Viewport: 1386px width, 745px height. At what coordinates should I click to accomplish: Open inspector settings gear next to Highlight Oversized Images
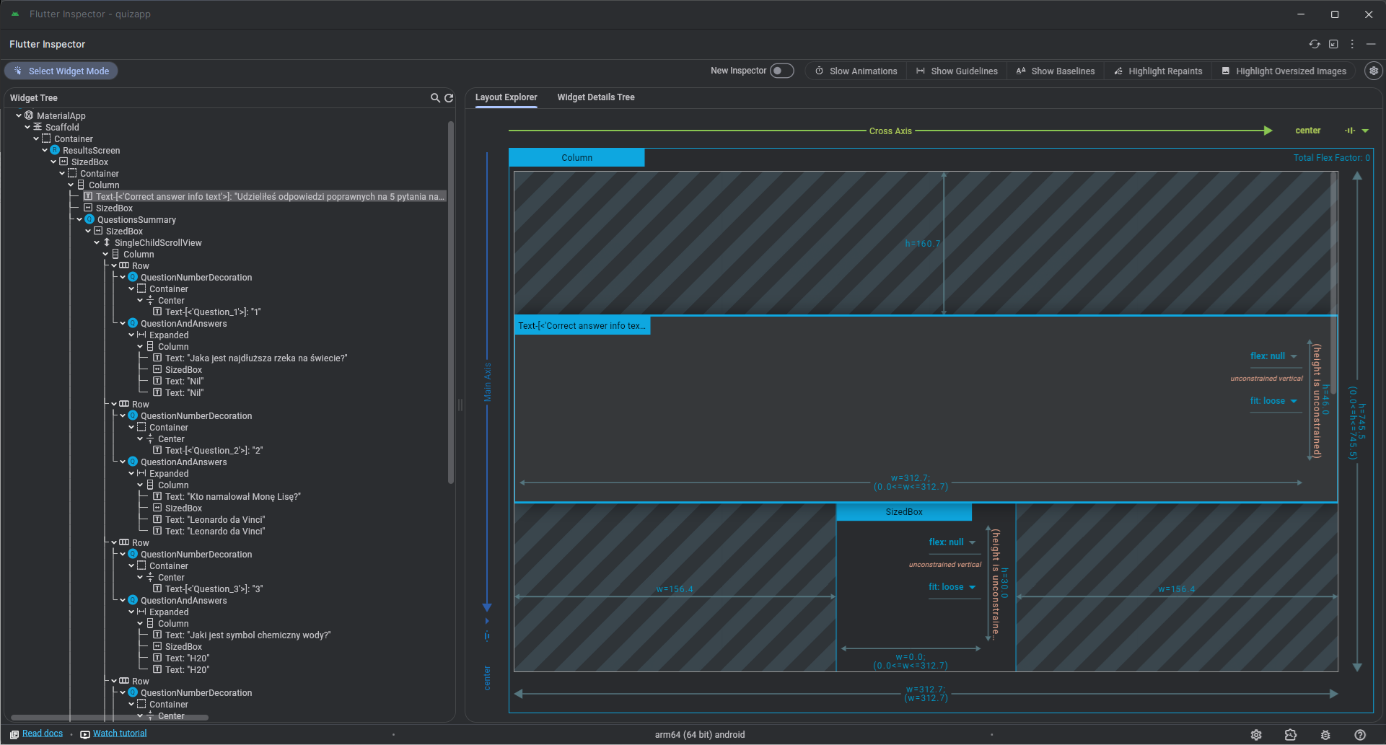(1373, 71)
